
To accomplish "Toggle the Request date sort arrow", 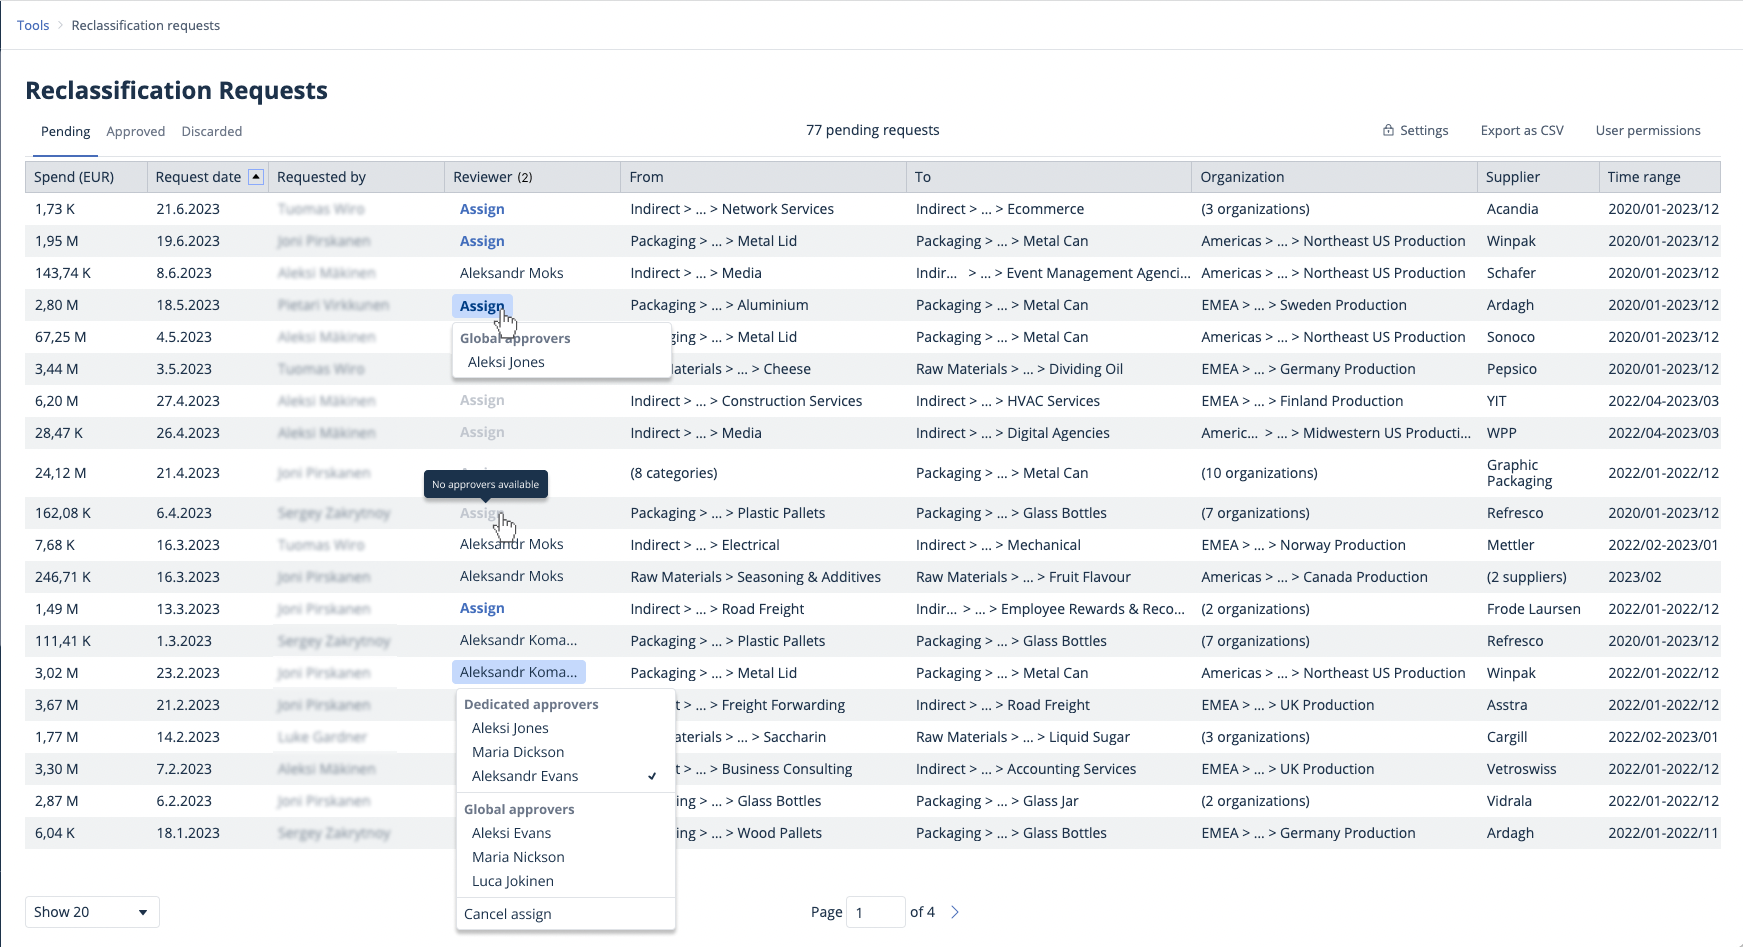I will pyautogui.click(x=256, y=177).
